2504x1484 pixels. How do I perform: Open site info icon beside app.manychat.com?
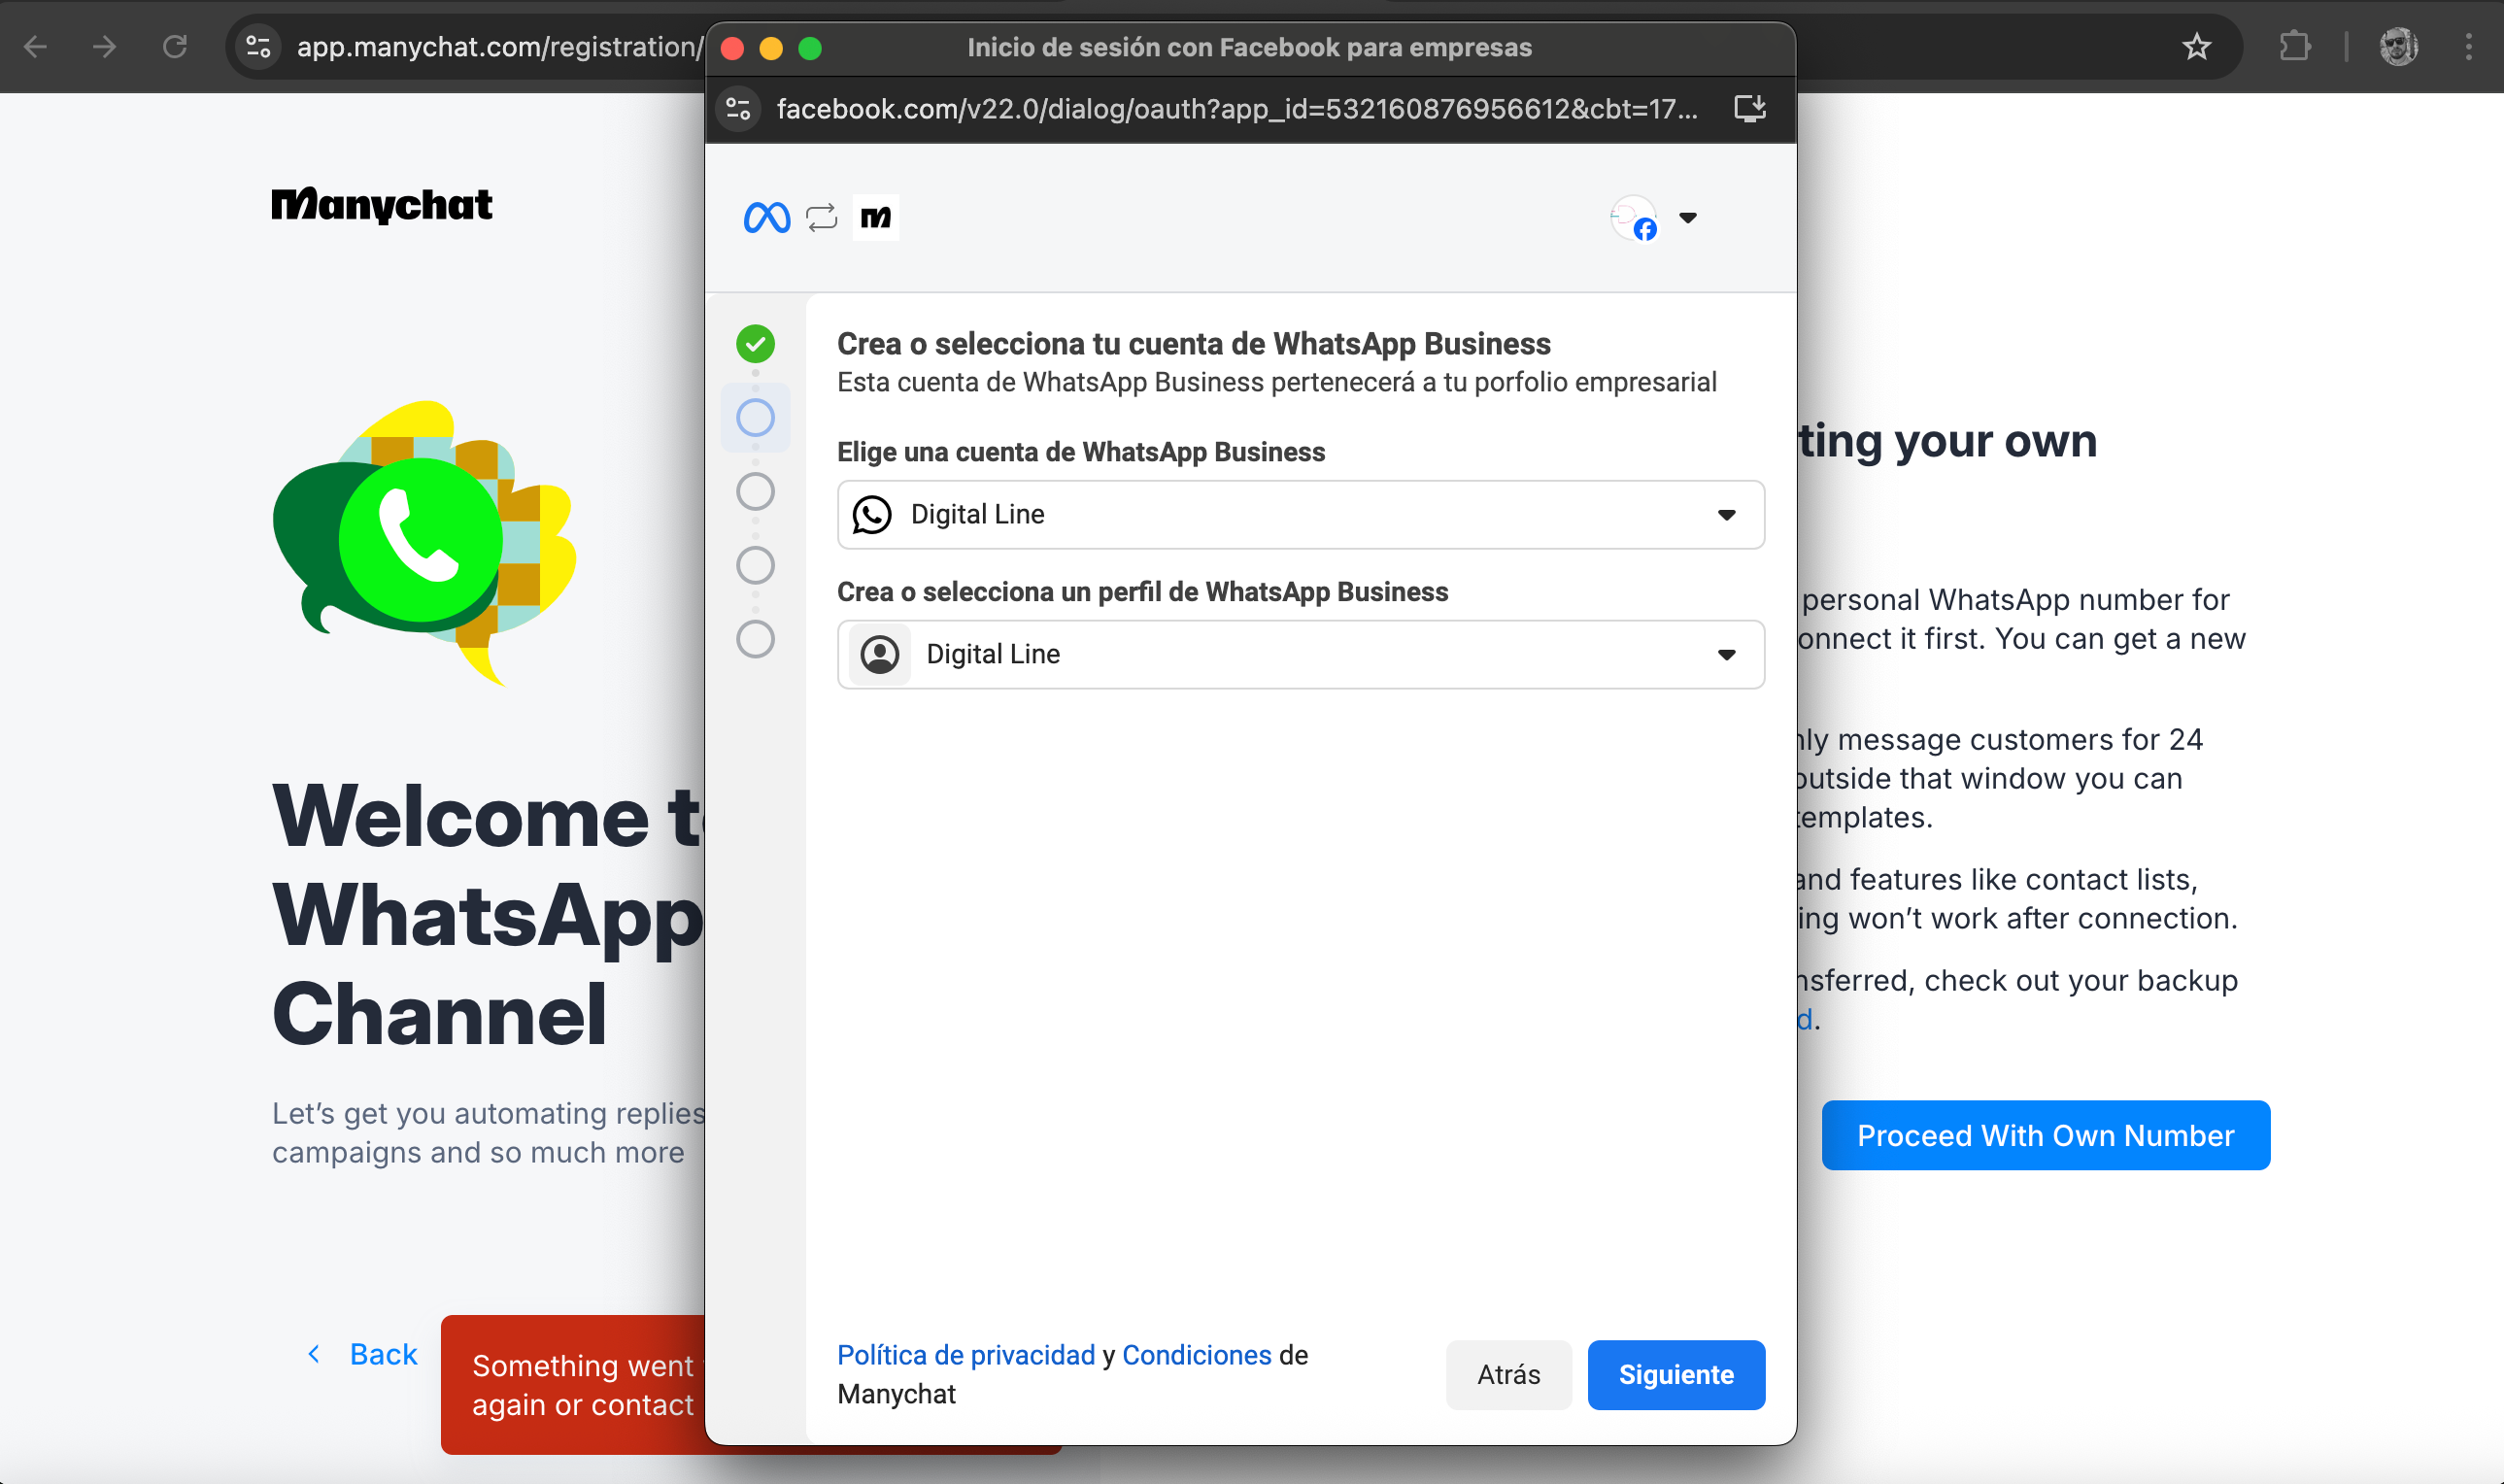click(258, 47)
